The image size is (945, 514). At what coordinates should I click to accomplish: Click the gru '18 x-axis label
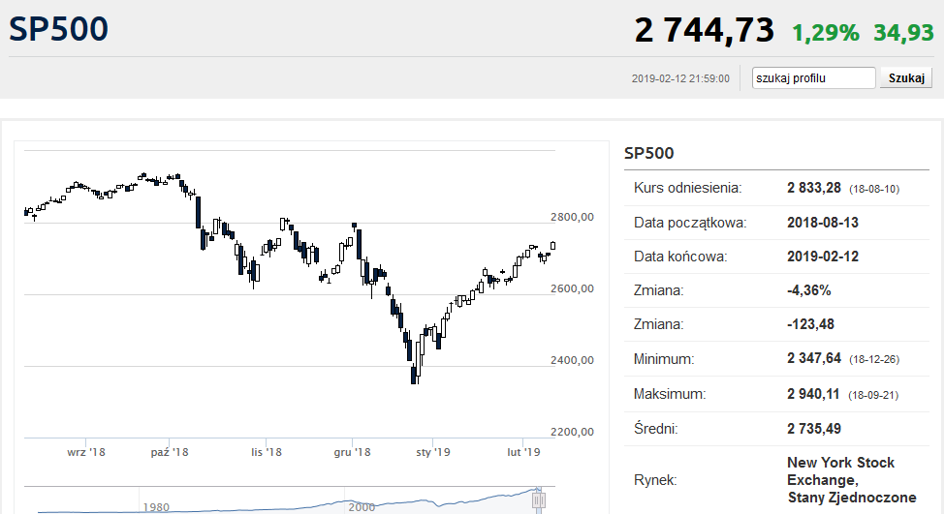[353, 452]
